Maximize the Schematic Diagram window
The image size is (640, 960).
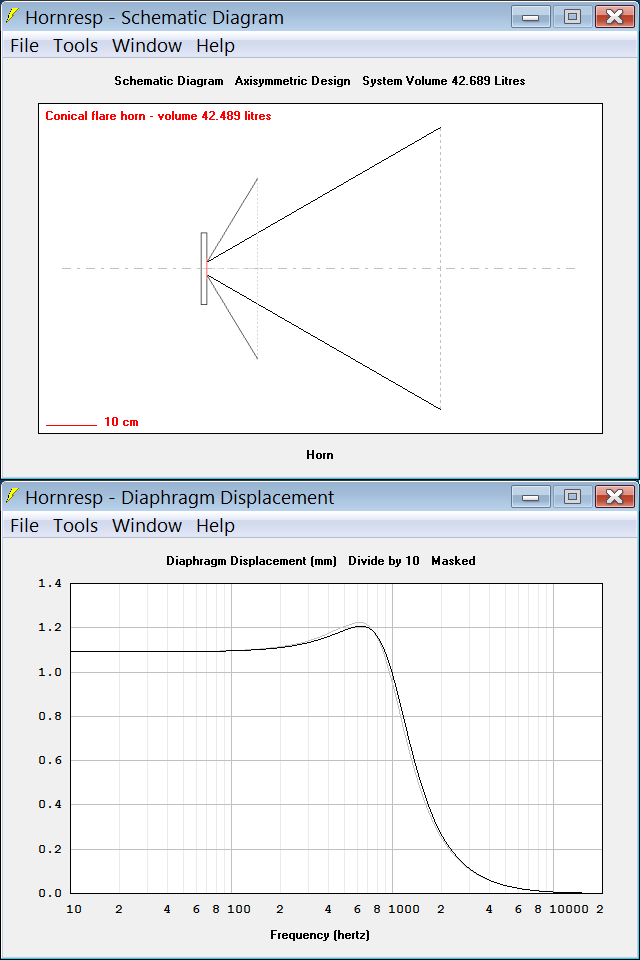tap(573, 17)
